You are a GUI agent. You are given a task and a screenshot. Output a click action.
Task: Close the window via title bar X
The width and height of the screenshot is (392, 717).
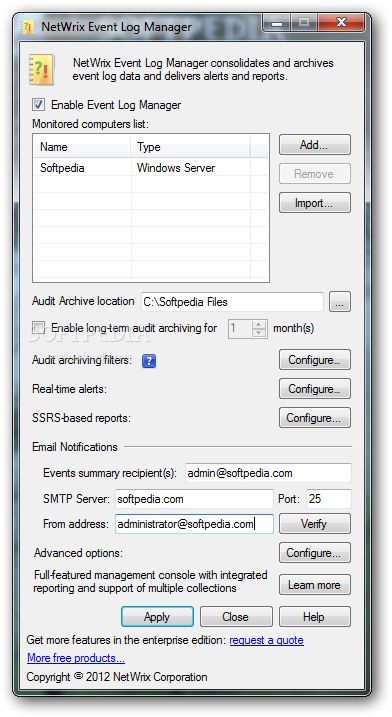pyautogui.click(x=341, y=23)
